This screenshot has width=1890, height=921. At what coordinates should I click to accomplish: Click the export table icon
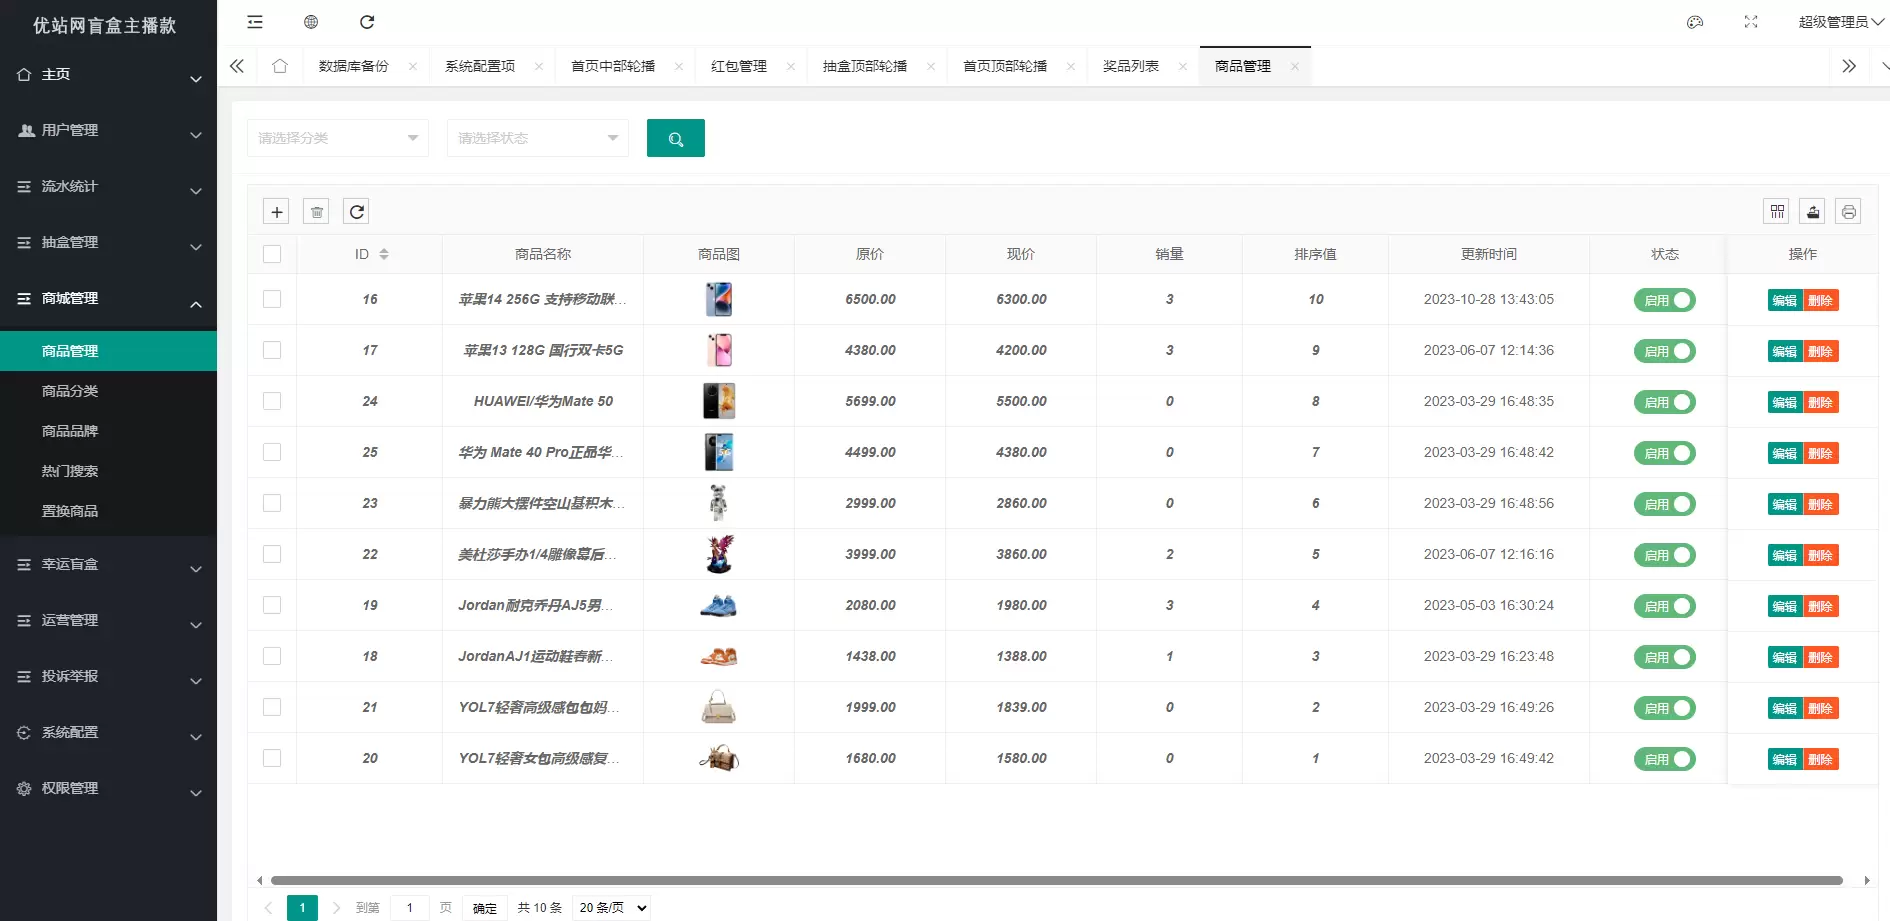1812,211
